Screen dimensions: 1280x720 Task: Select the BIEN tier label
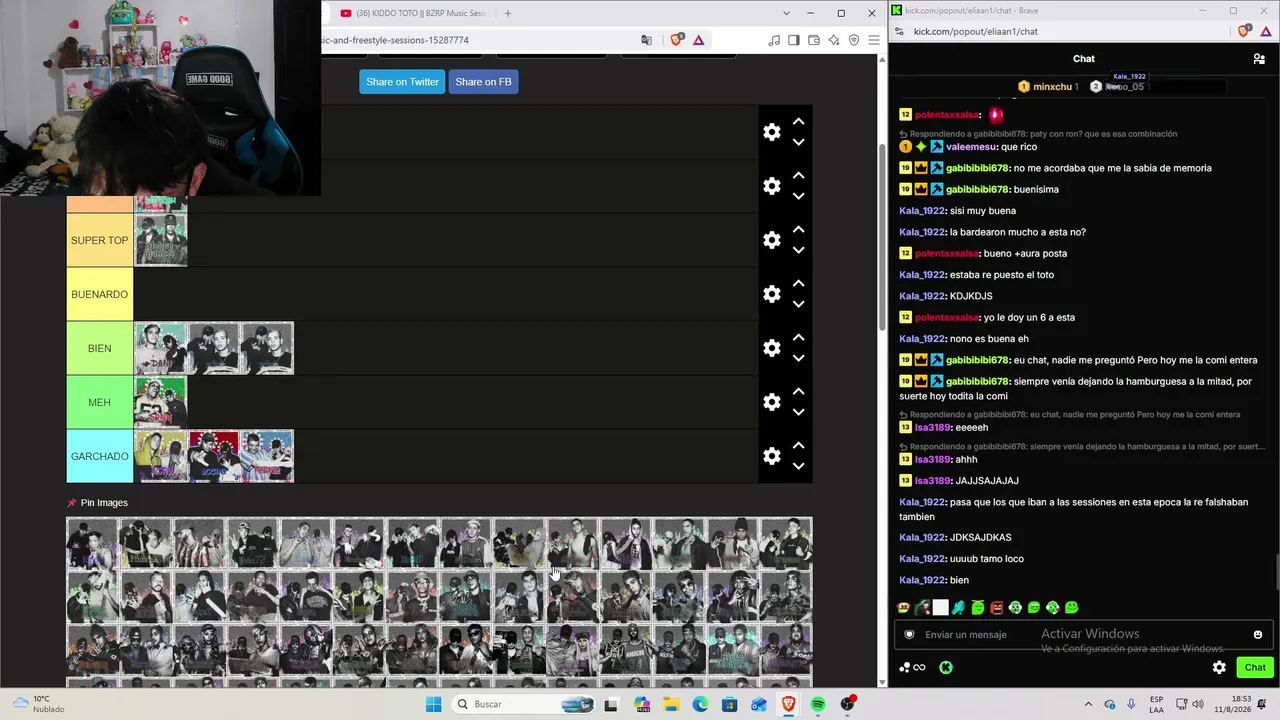point(100,348)
